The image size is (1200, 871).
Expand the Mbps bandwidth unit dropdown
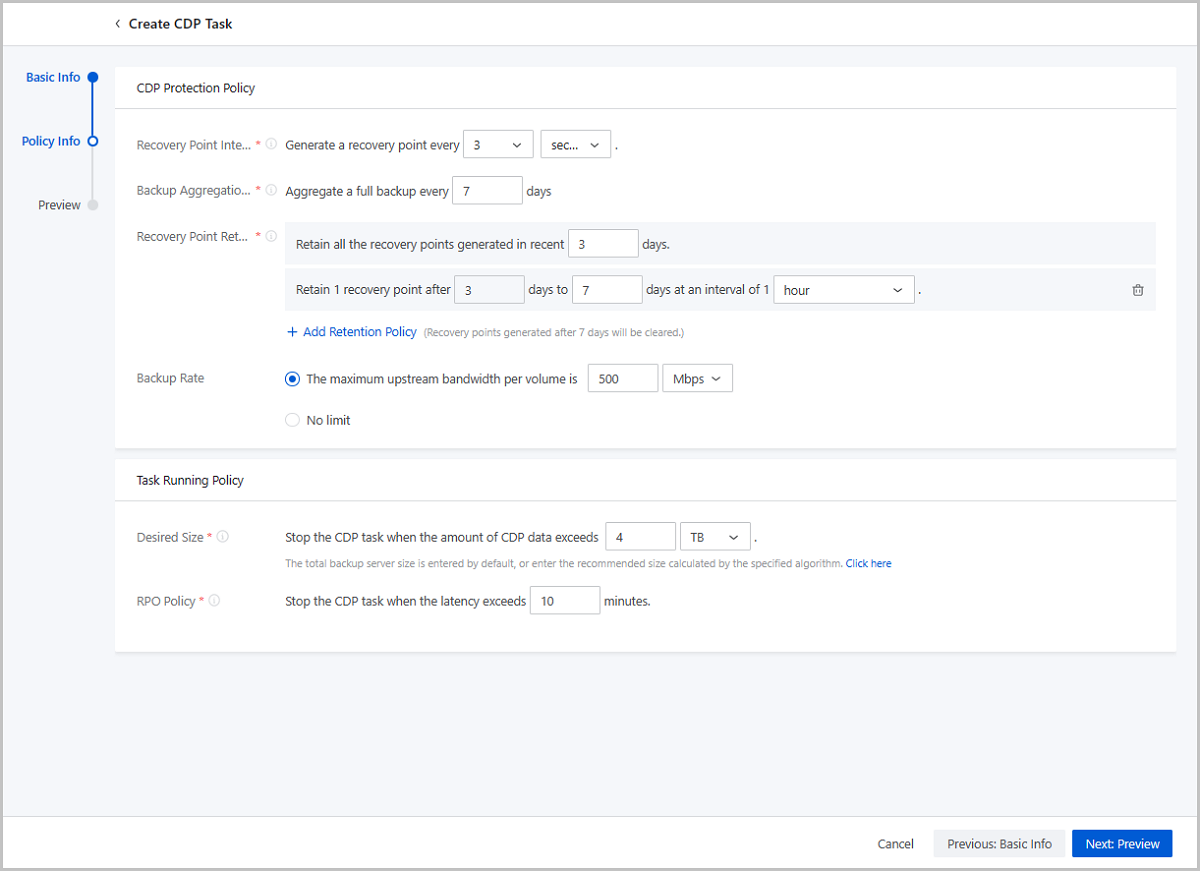click(697, 379)
